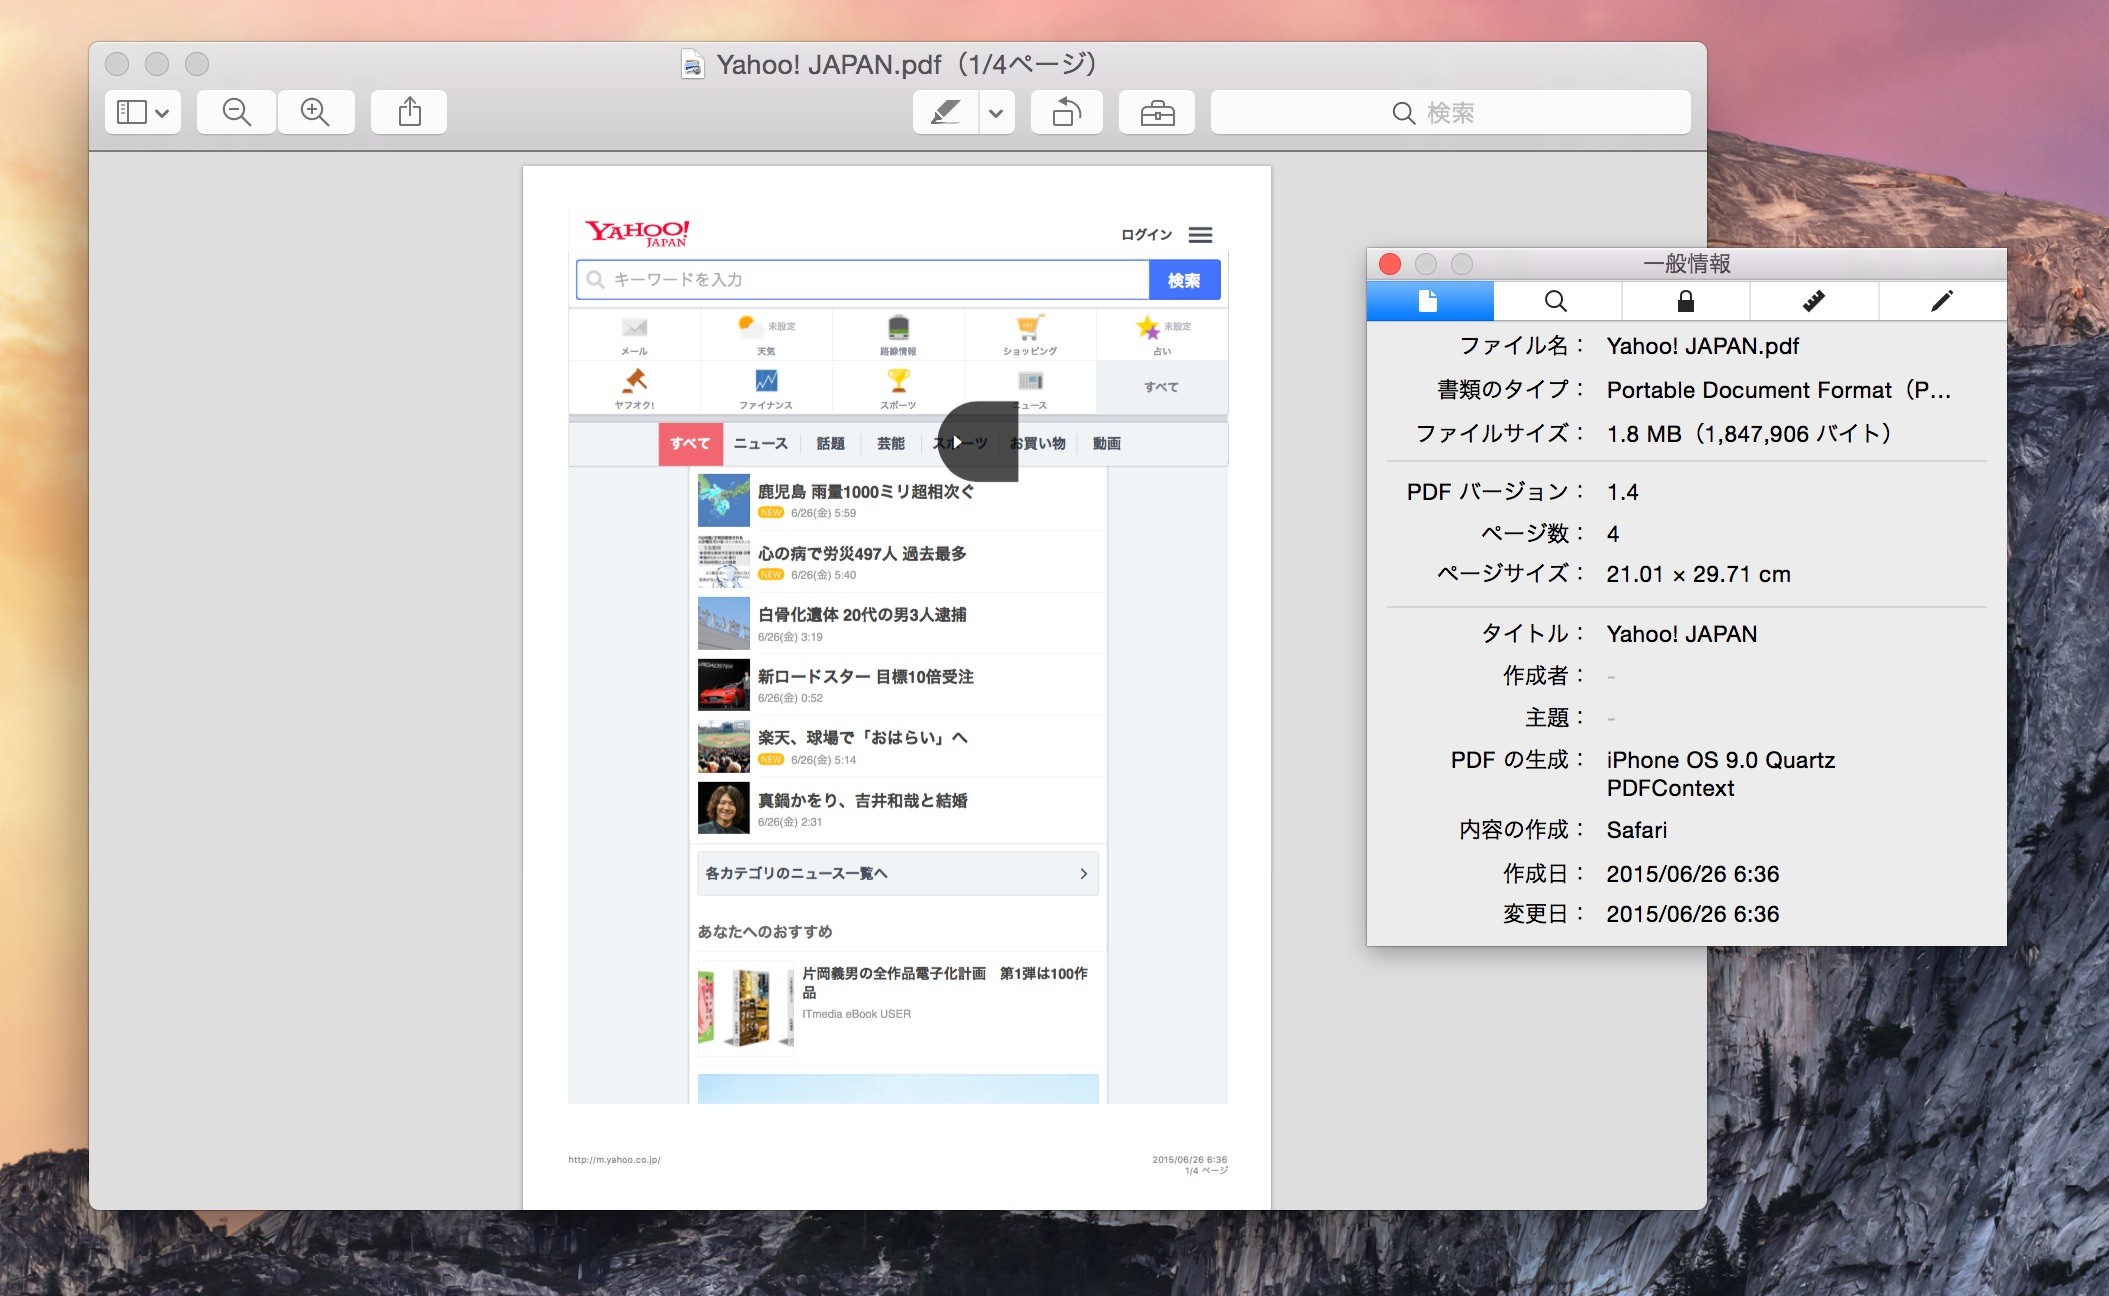Click the すべて cell in service grid
This screenshot has height=1296, width=2109.
(x=1162, y=387)
